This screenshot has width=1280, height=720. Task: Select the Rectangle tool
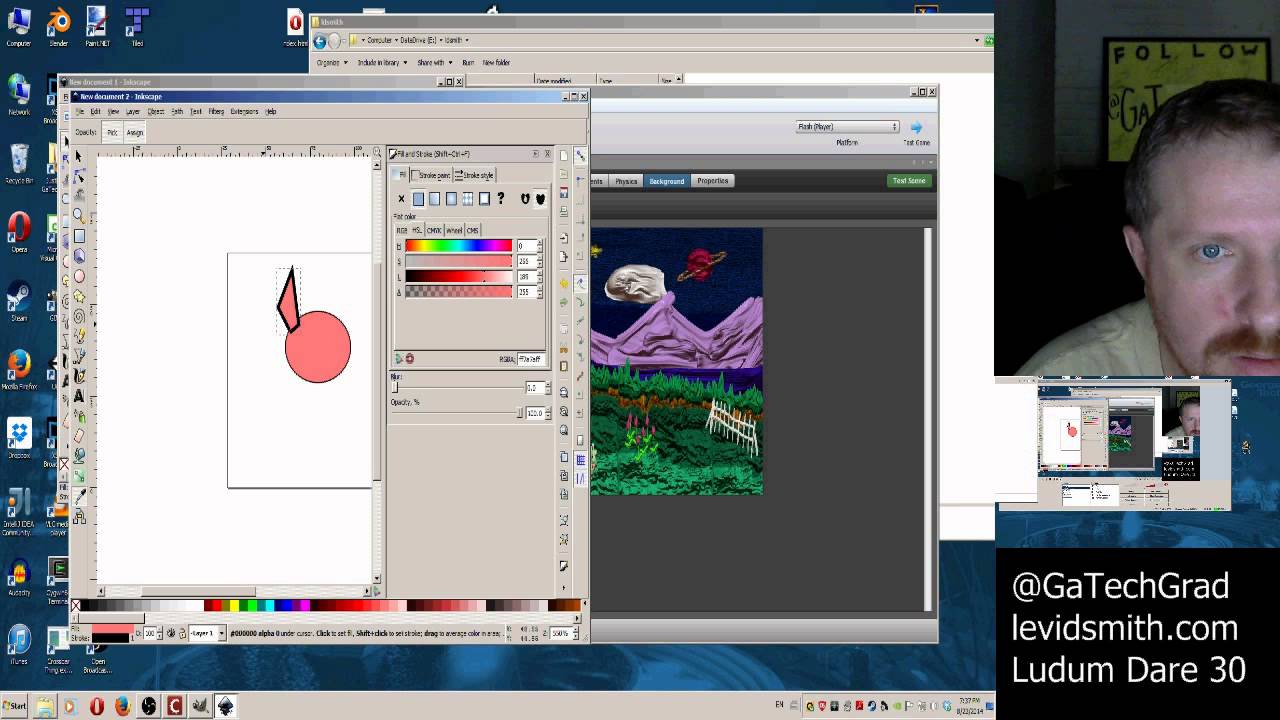(79, 236)
